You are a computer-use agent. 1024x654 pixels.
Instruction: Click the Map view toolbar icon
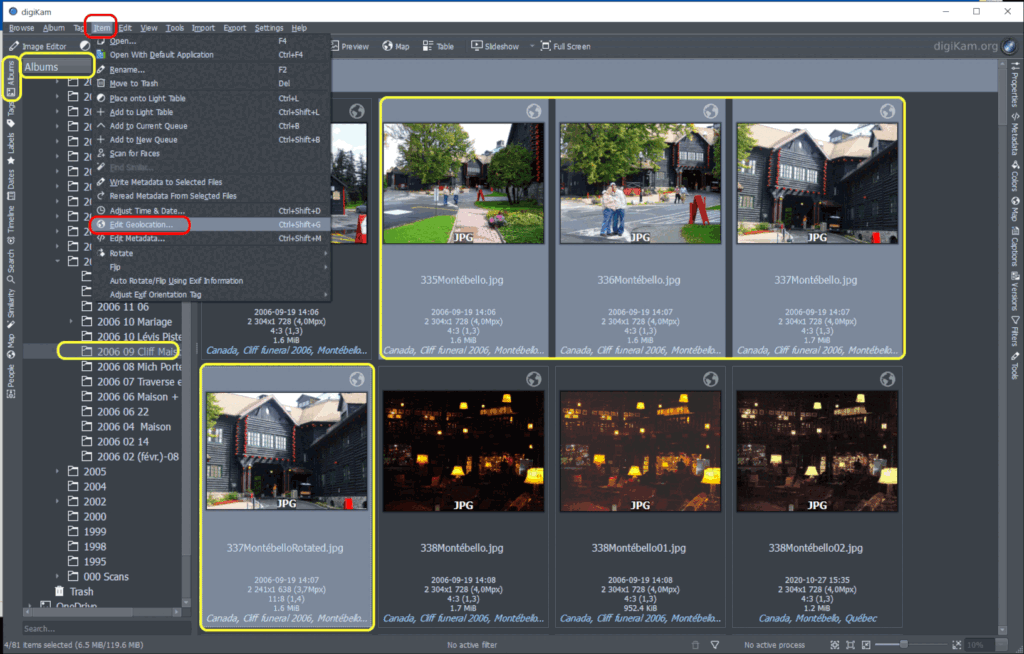[x=395, y=46]
